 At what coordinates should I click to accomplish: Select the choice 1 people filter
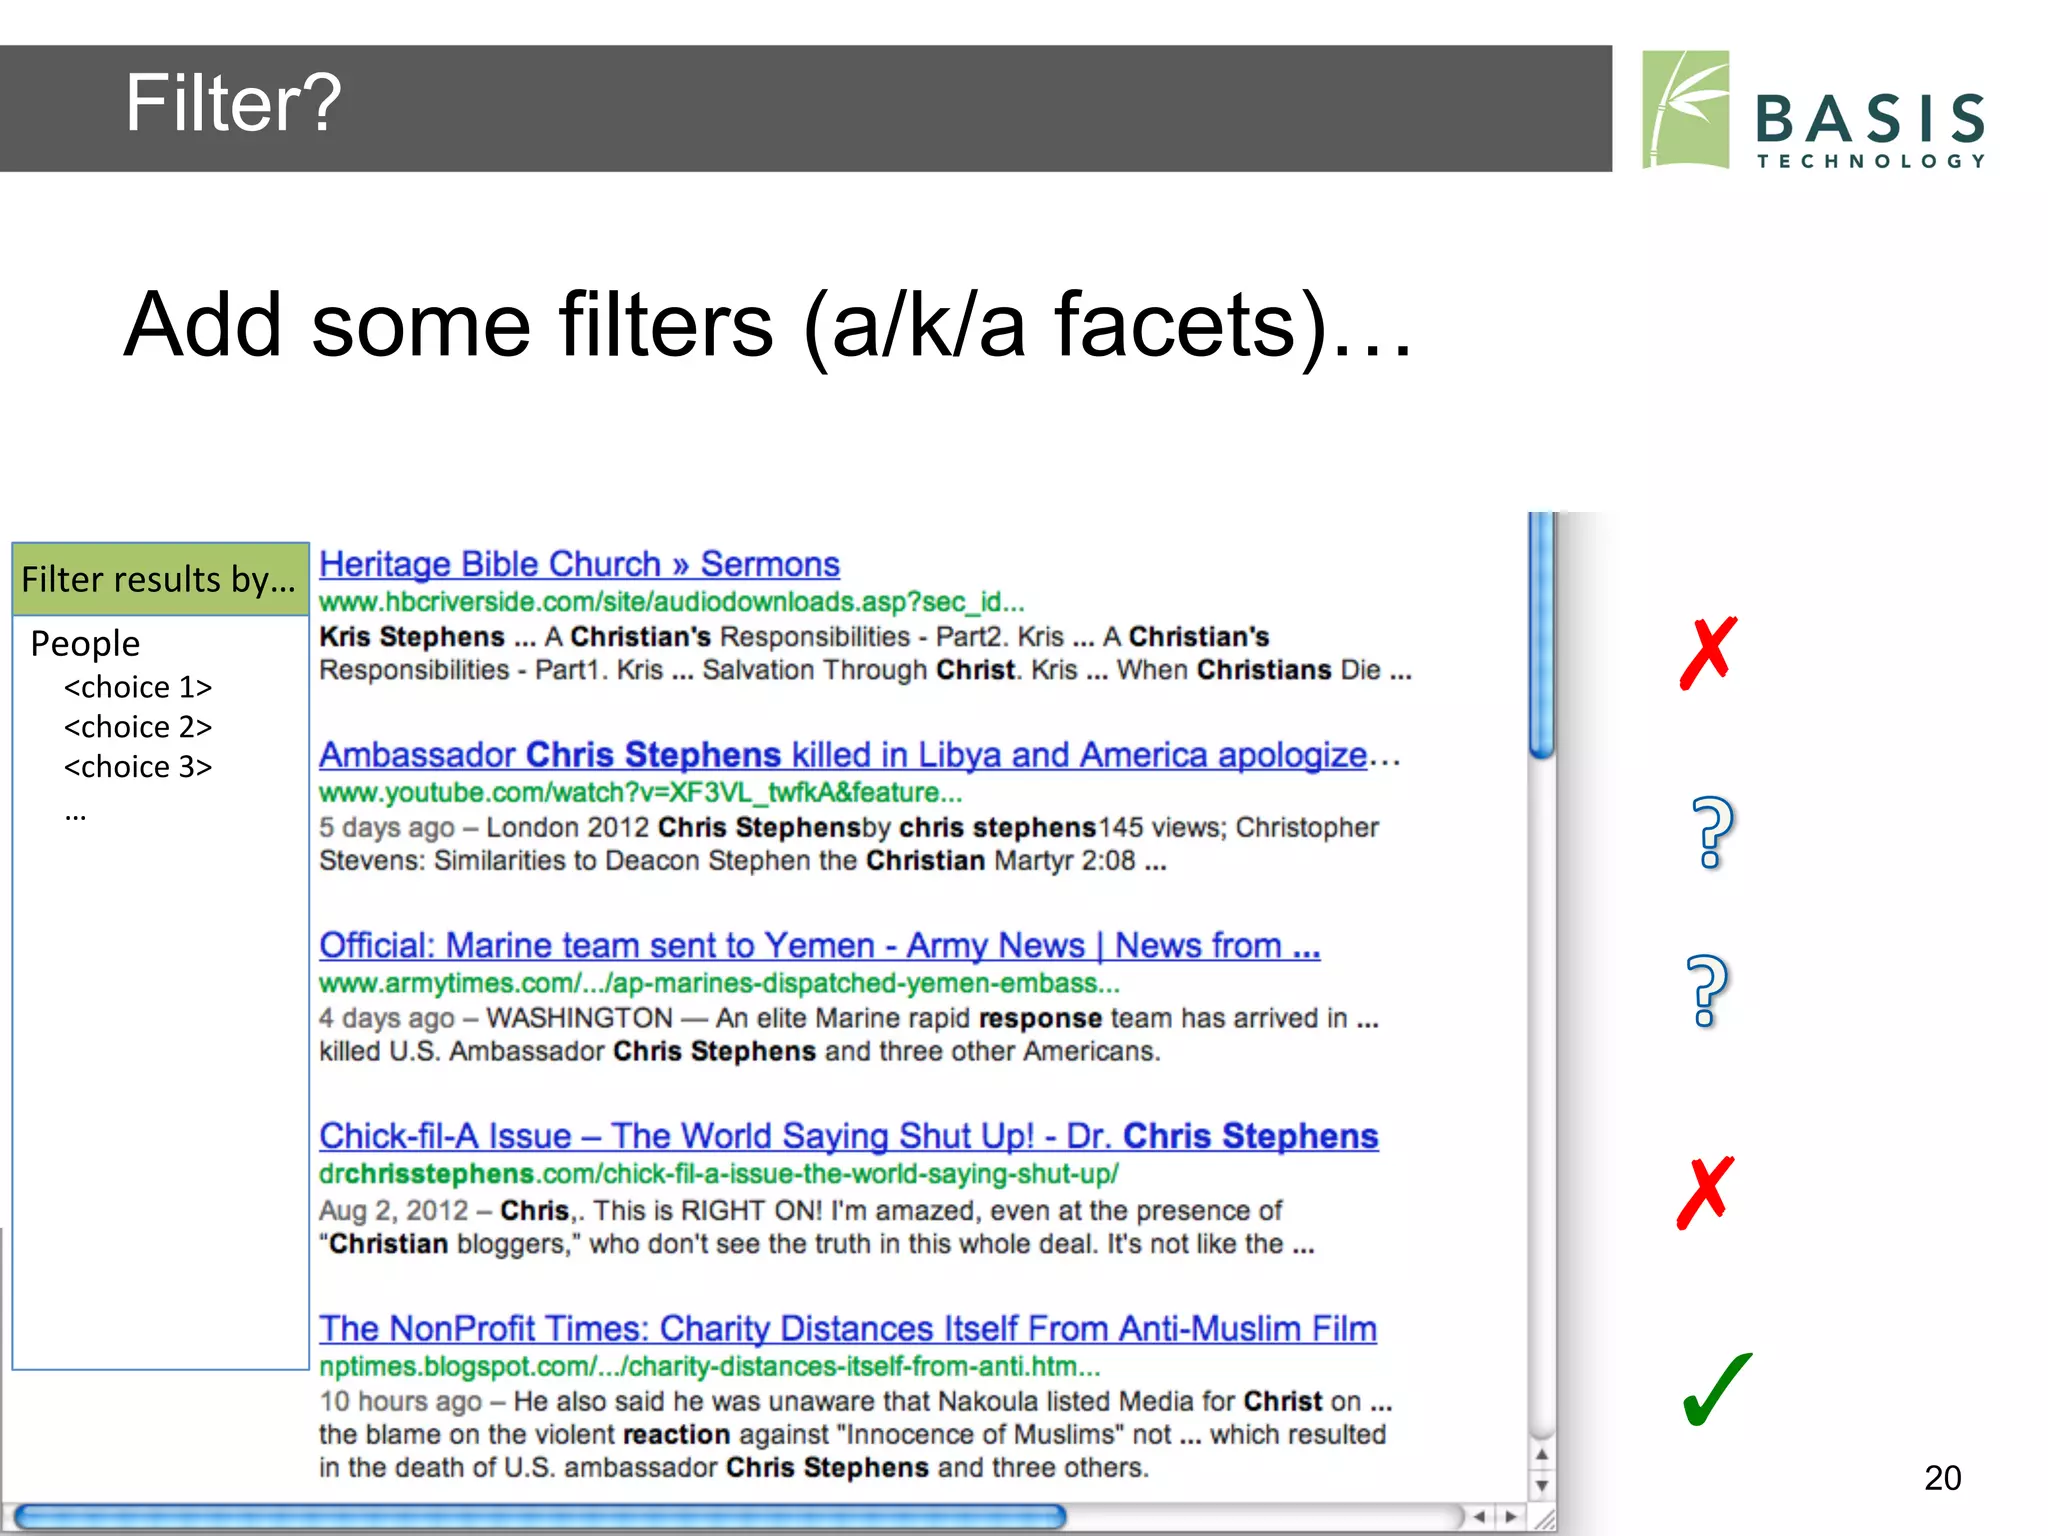(138, 687)
